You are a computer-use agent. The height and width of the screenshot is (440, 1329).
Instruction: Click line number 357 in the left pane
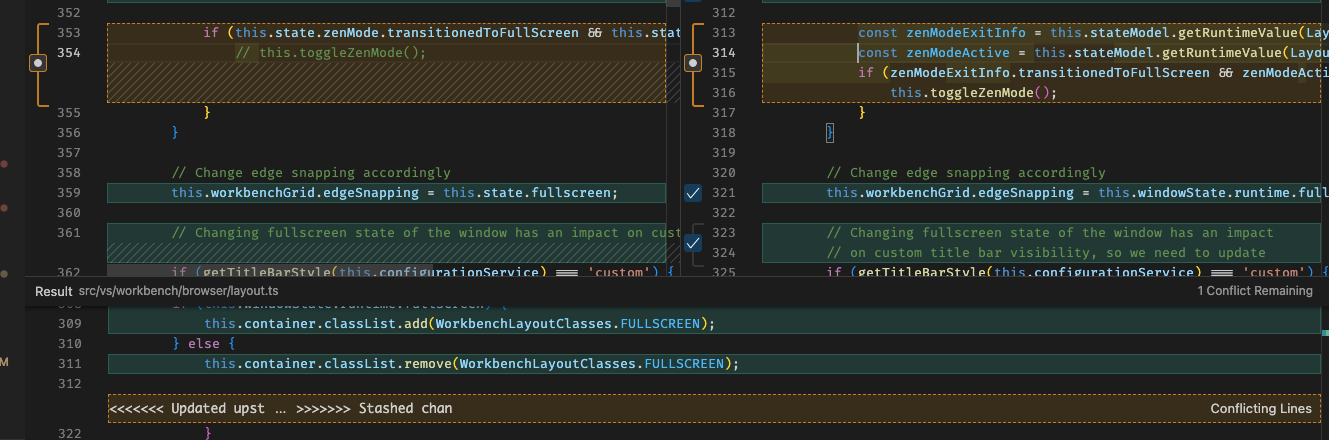[69, 153]
